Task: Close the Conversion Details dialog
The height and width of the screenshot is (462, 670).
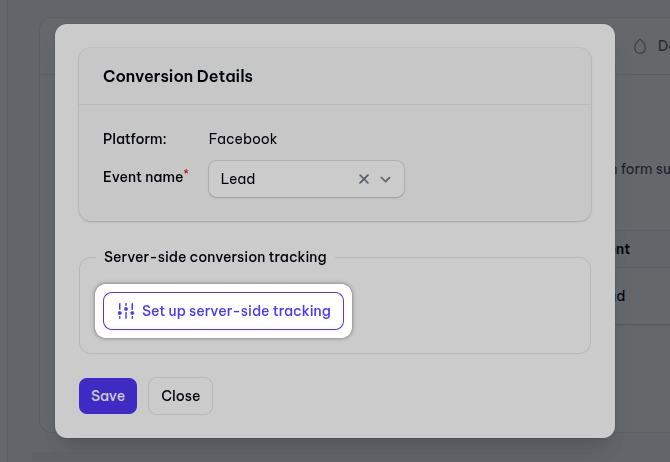Action: (x=180, y=396)
